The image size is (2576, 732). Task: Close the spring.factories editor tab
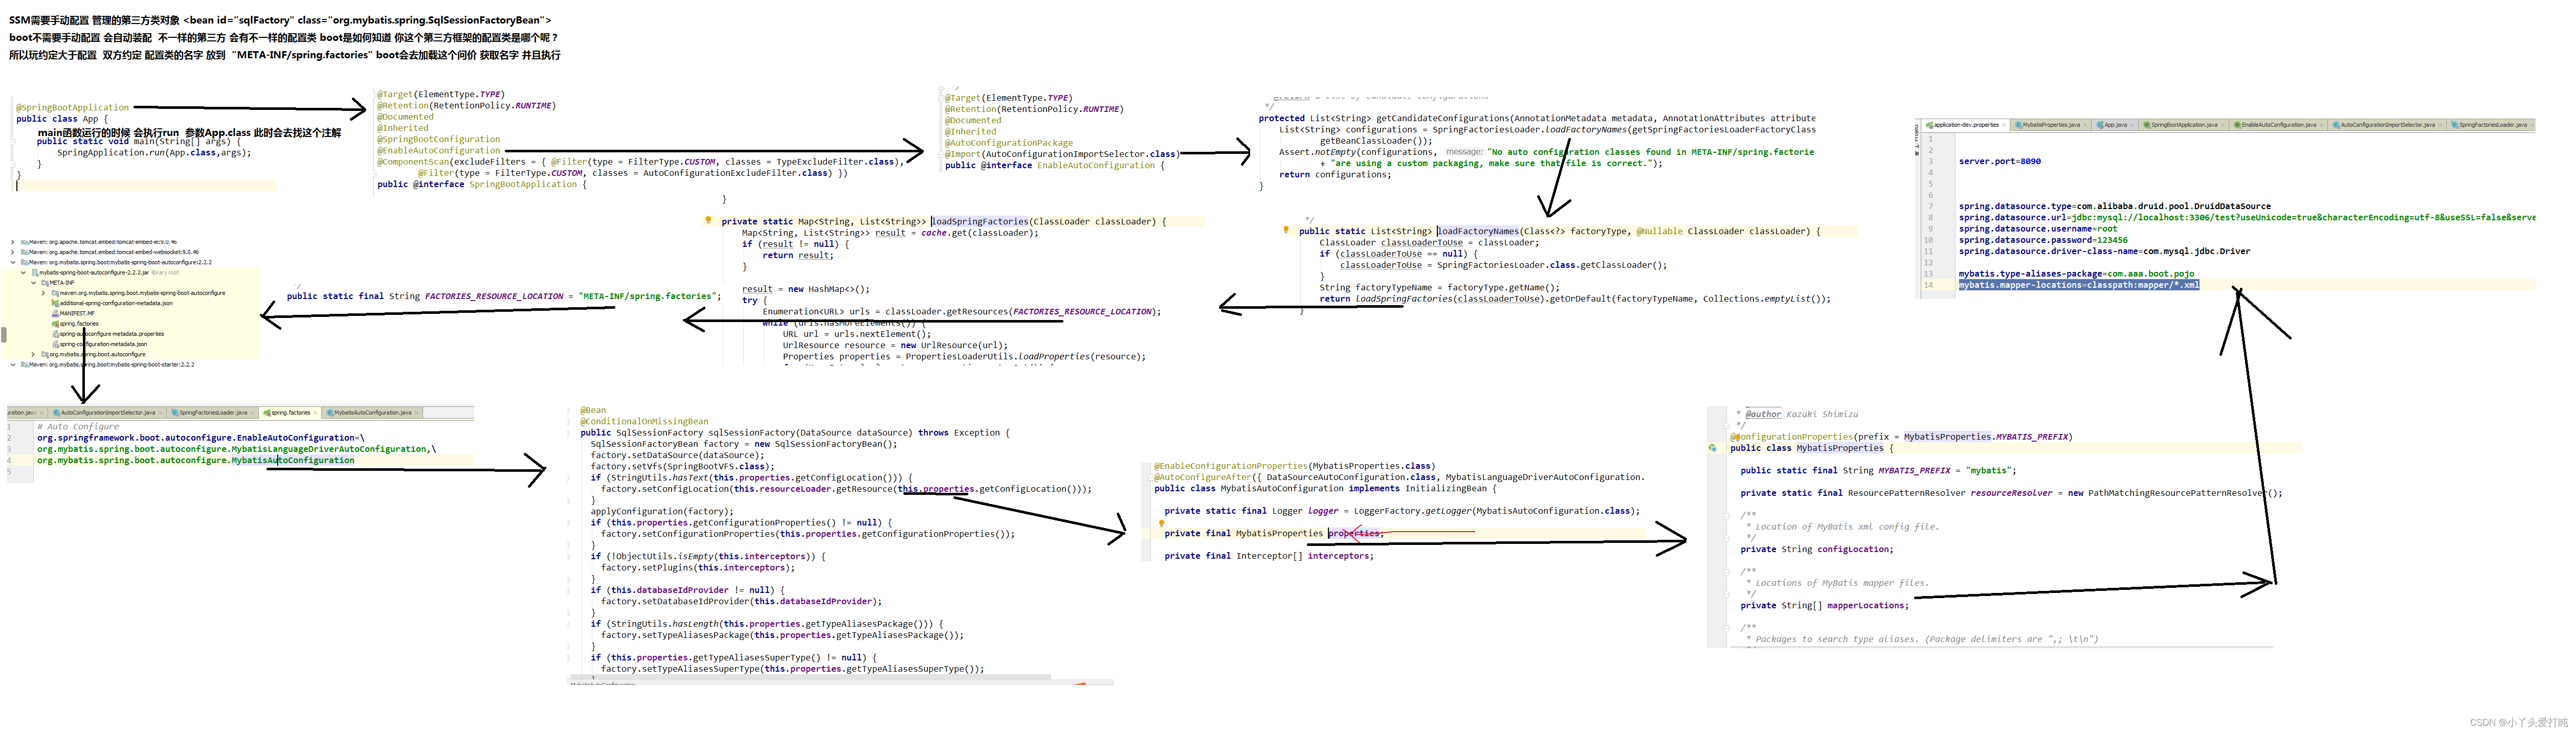(315, 413)
